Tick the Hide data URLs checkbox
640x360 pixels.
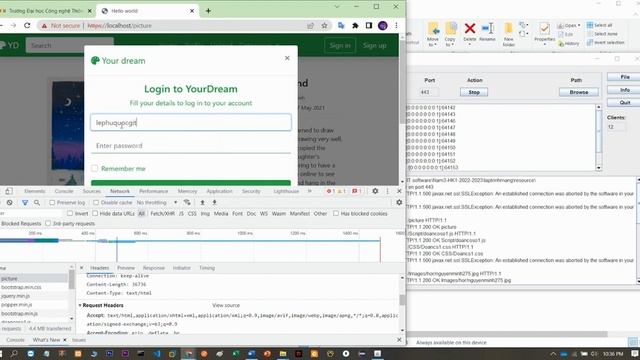(x=95, y=213)
